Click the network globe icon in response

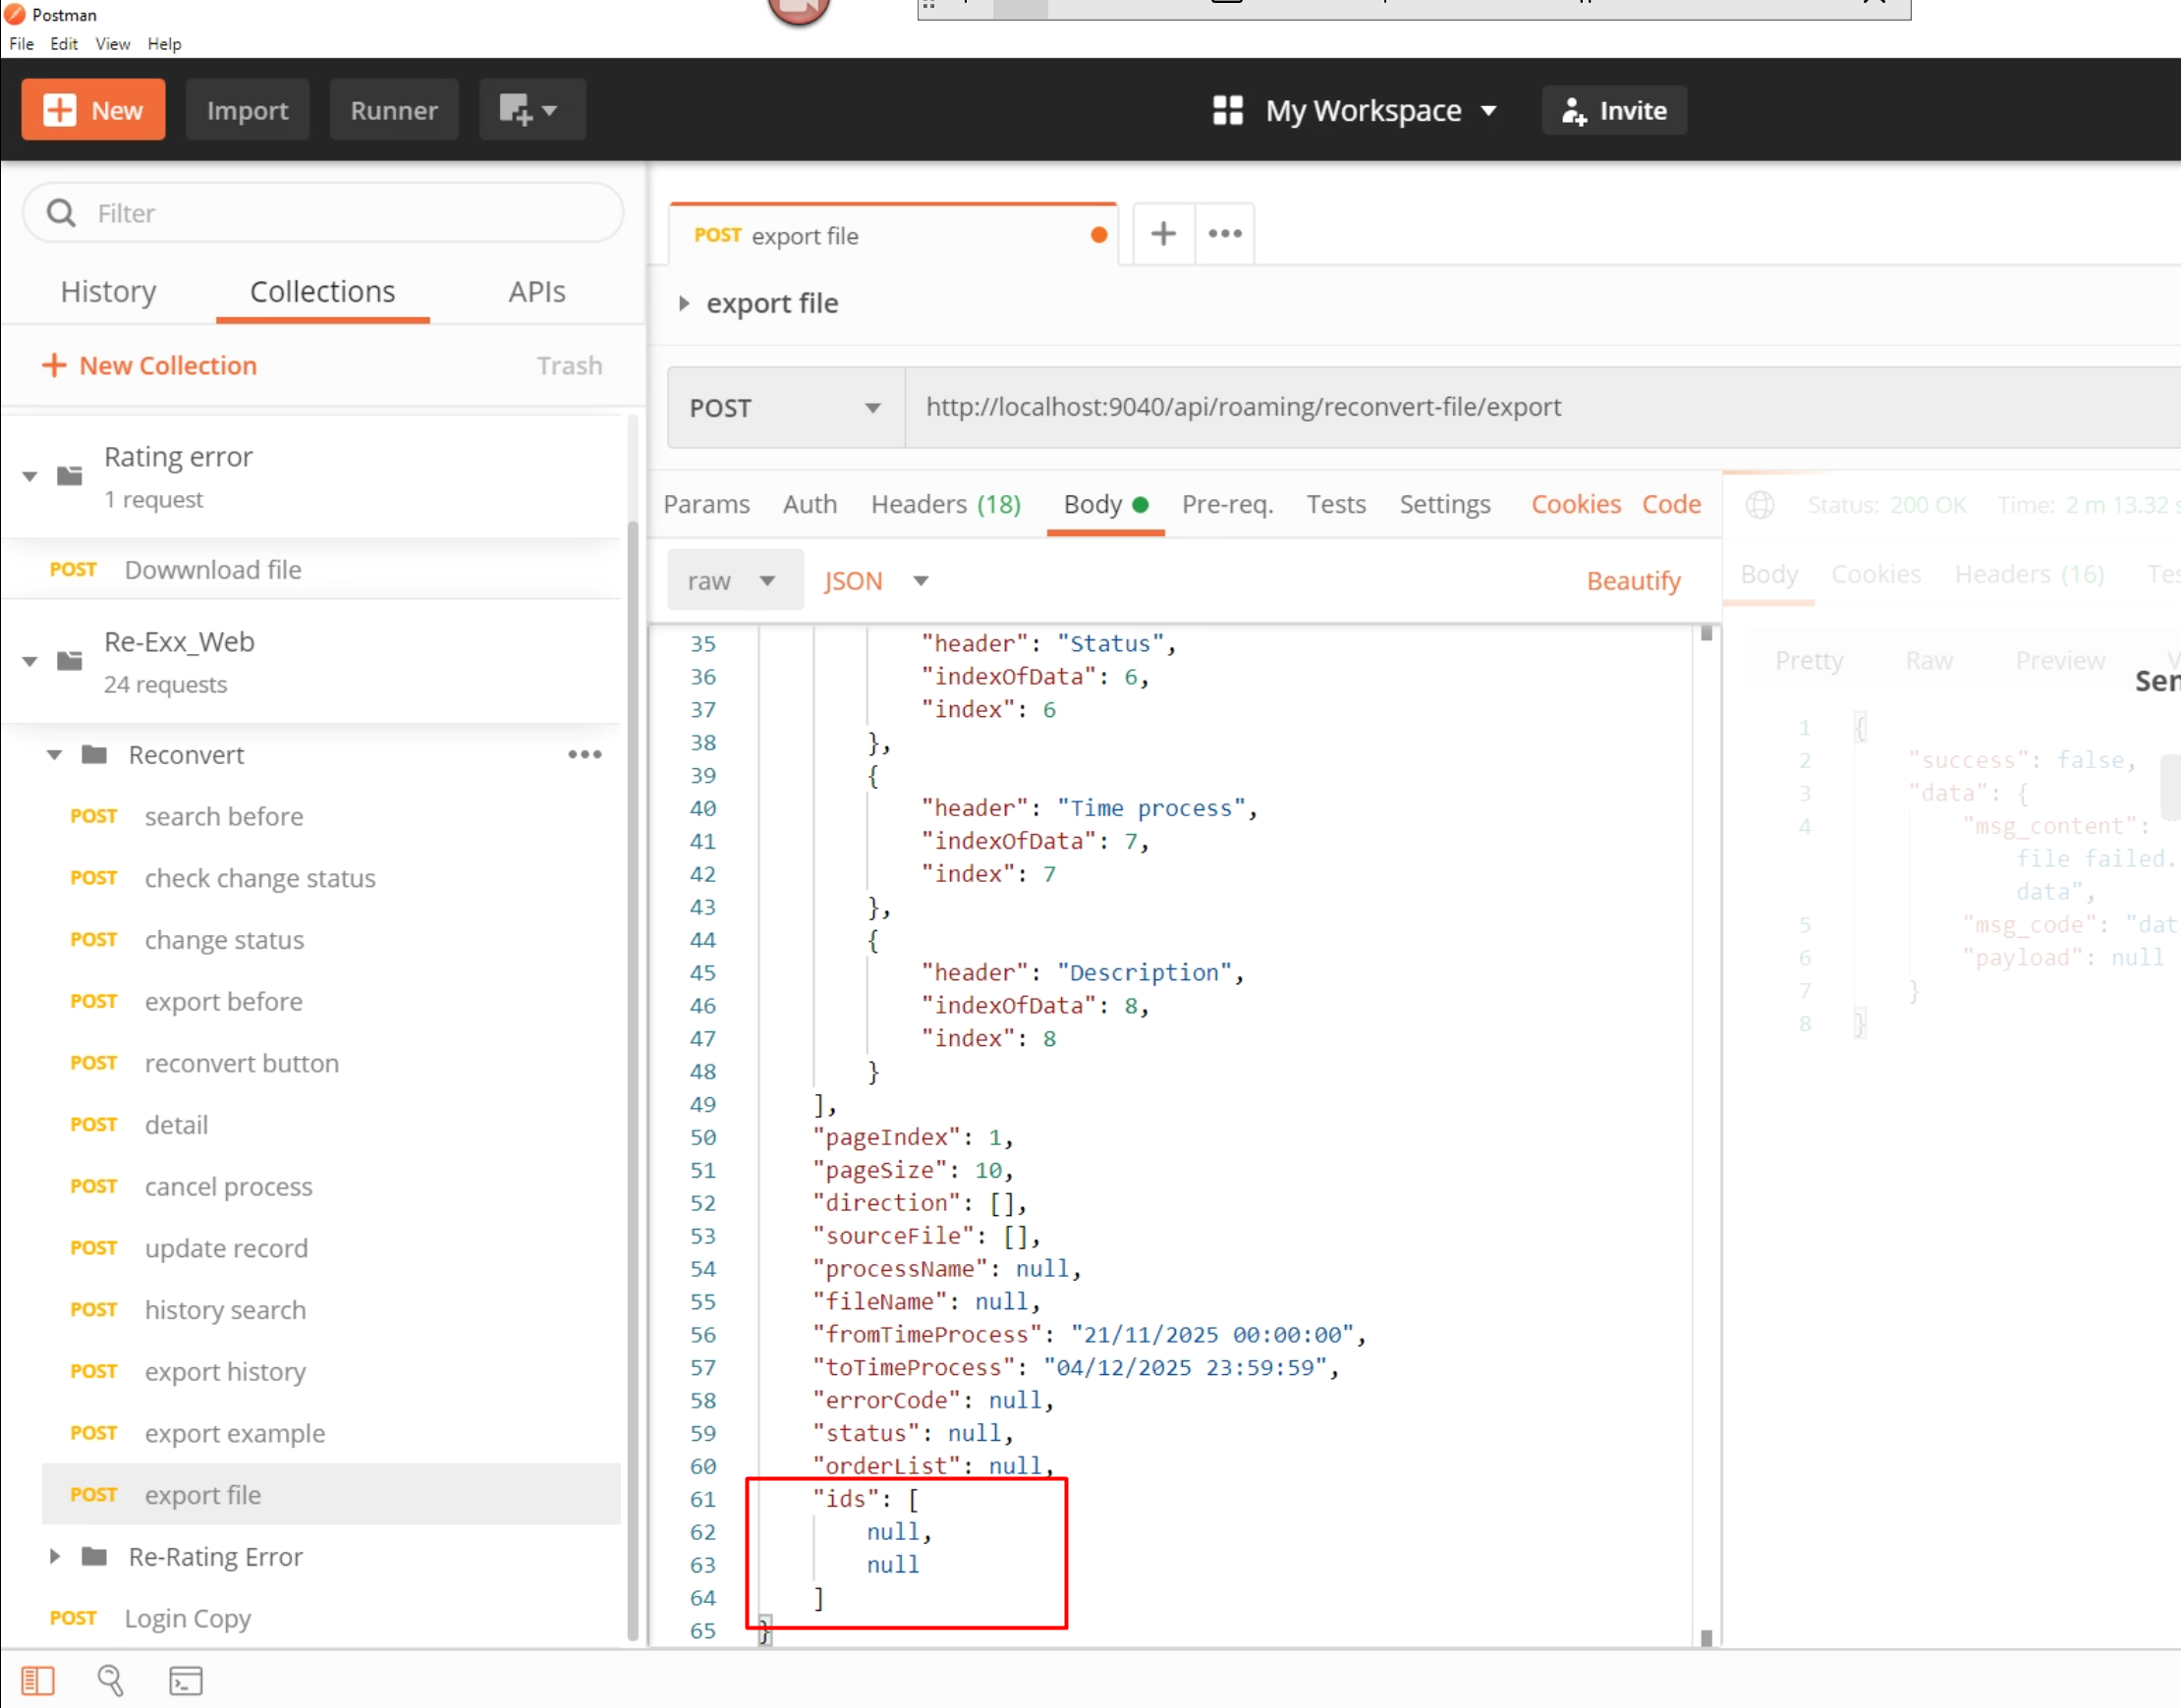coord(1760,505)
